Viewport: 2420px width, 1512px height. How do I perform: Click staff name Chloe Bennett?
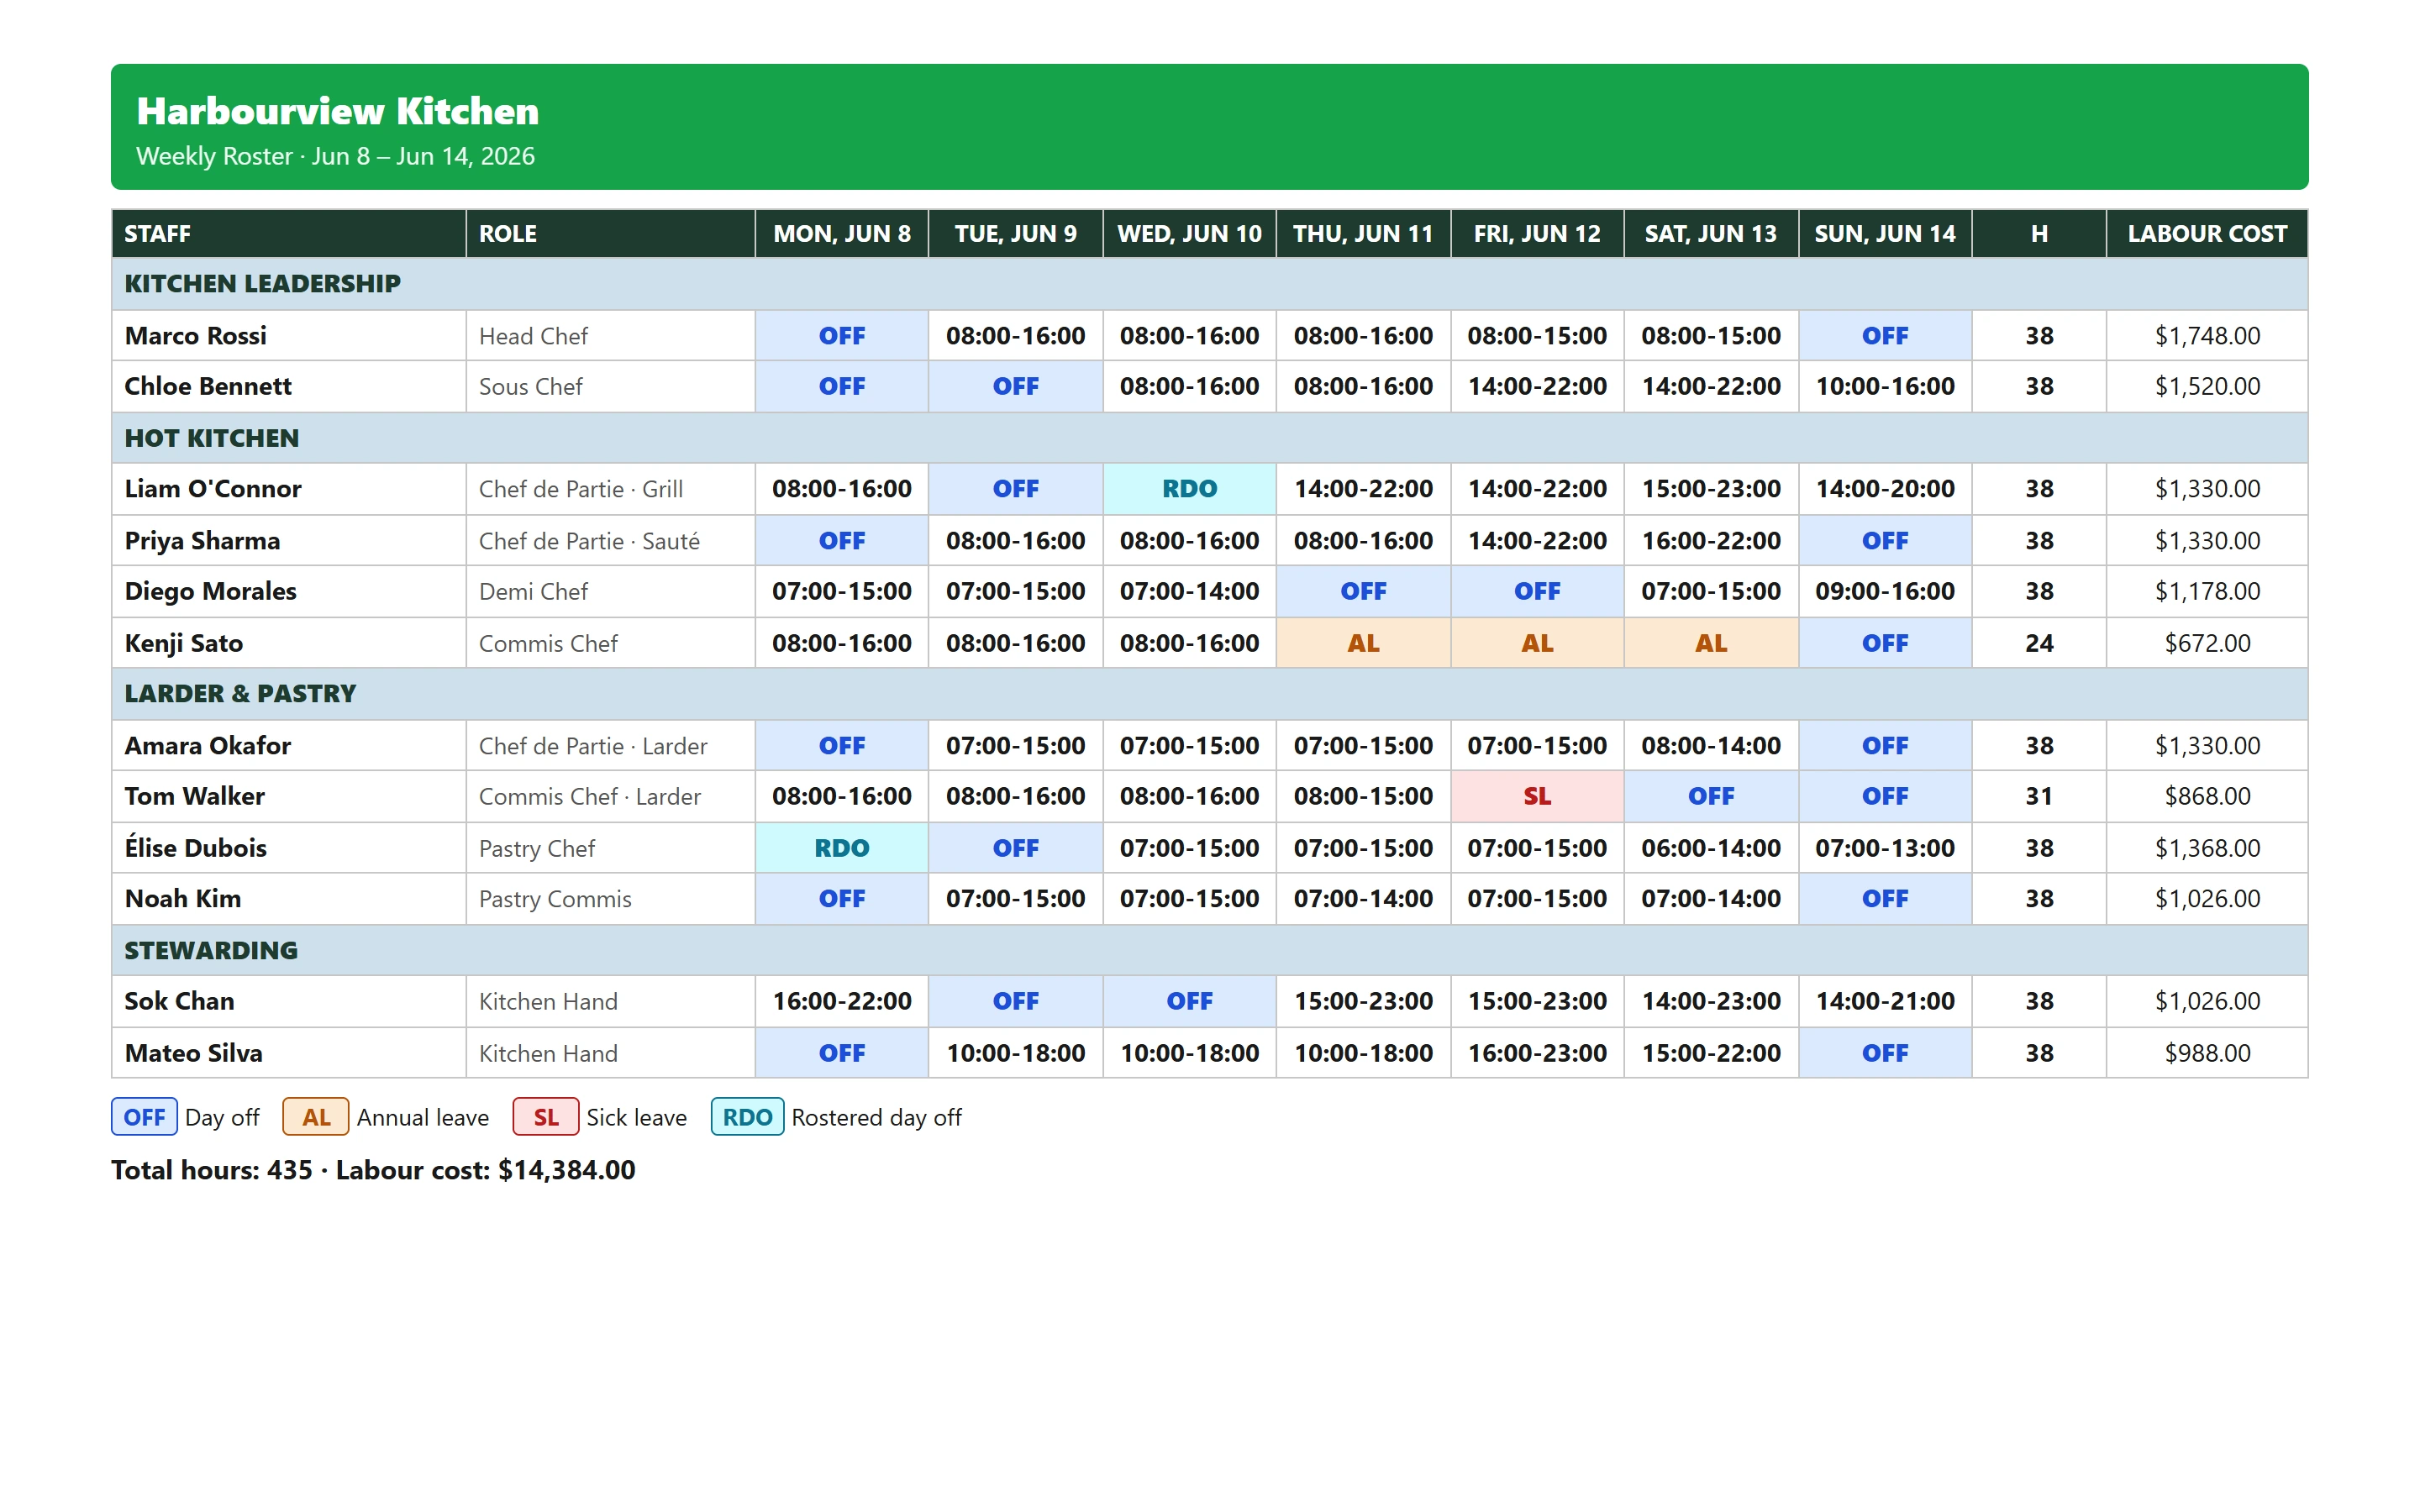(x=208, y=386)
